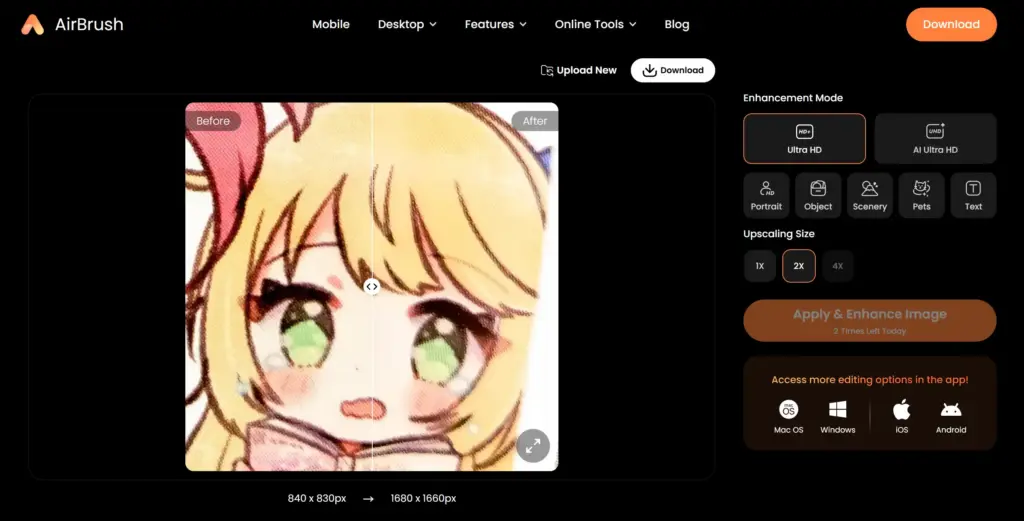The image size is (1024, 521).
Task: Click the white Download button above the image
Action: pyautogui.click(x=673, y=71)
